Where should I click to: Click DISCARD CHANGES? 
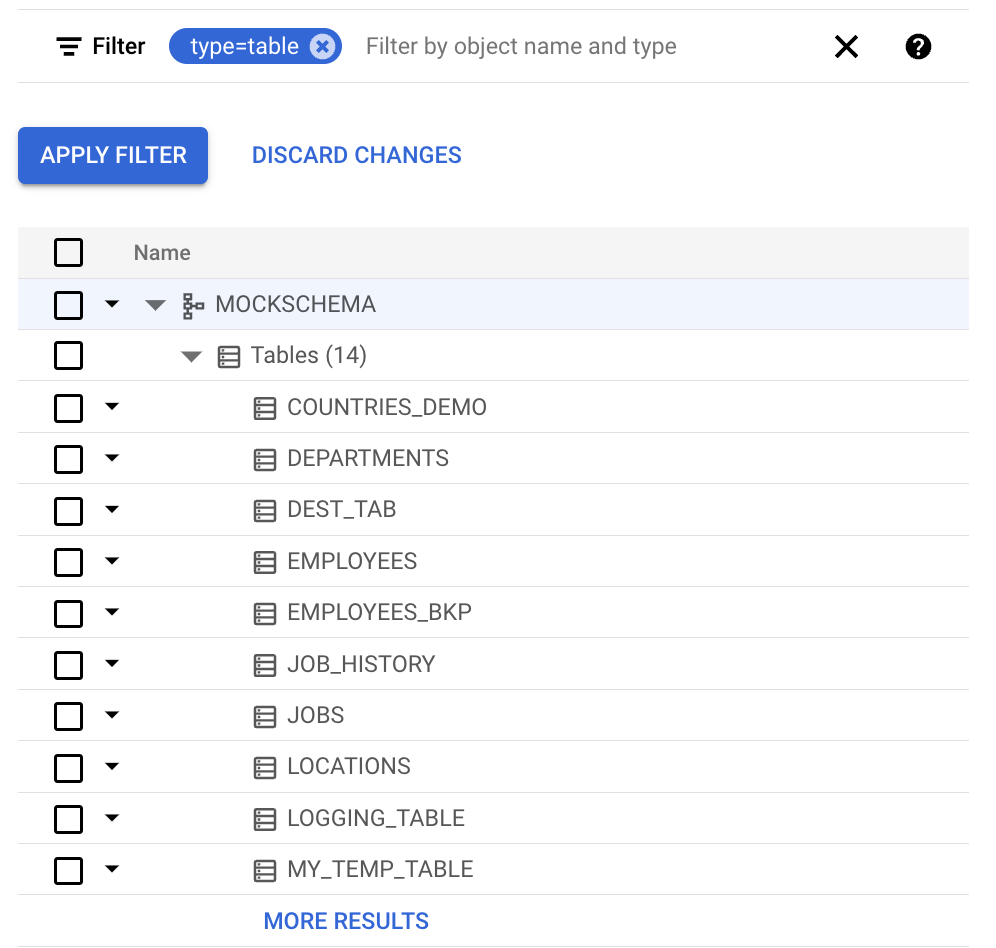[x=356, y=155]
